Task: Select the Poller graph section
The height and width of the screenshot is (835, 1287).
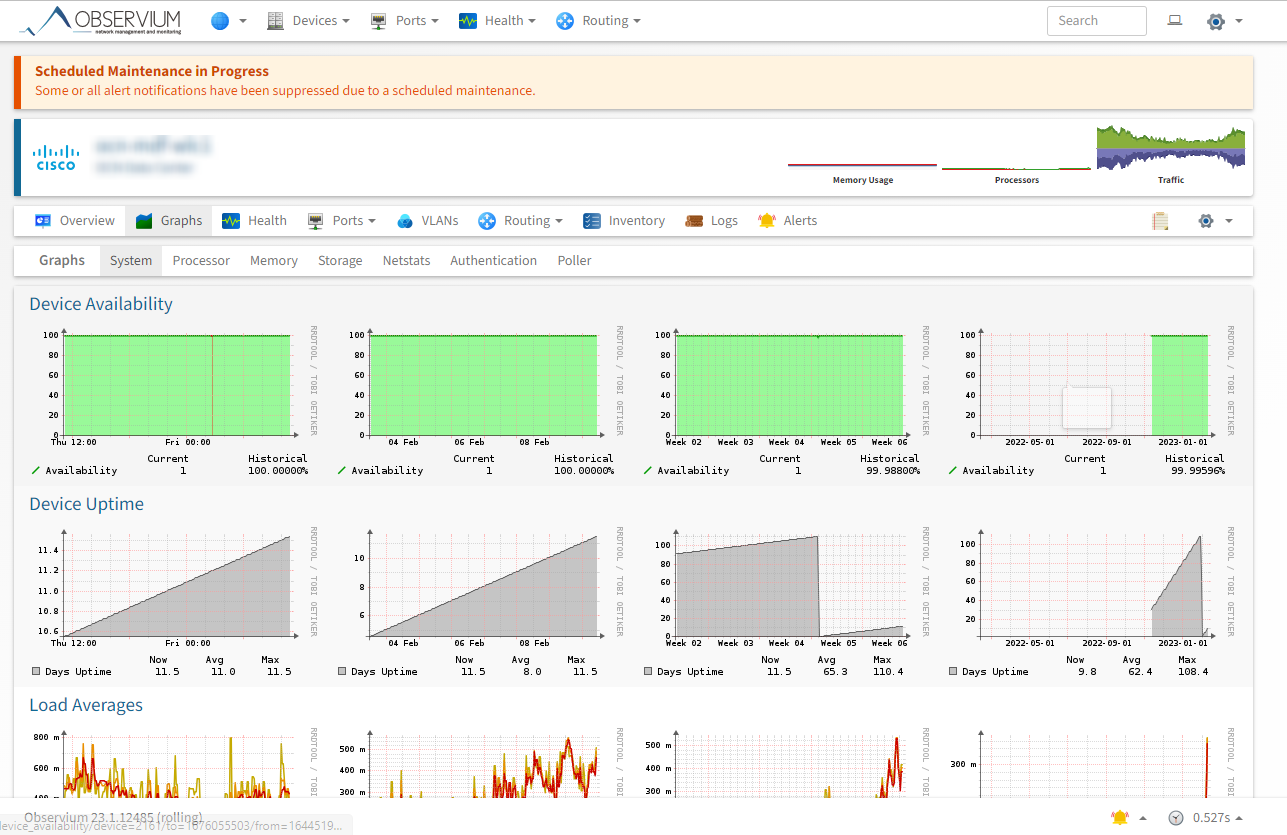Action: click(x=574, y=261)
